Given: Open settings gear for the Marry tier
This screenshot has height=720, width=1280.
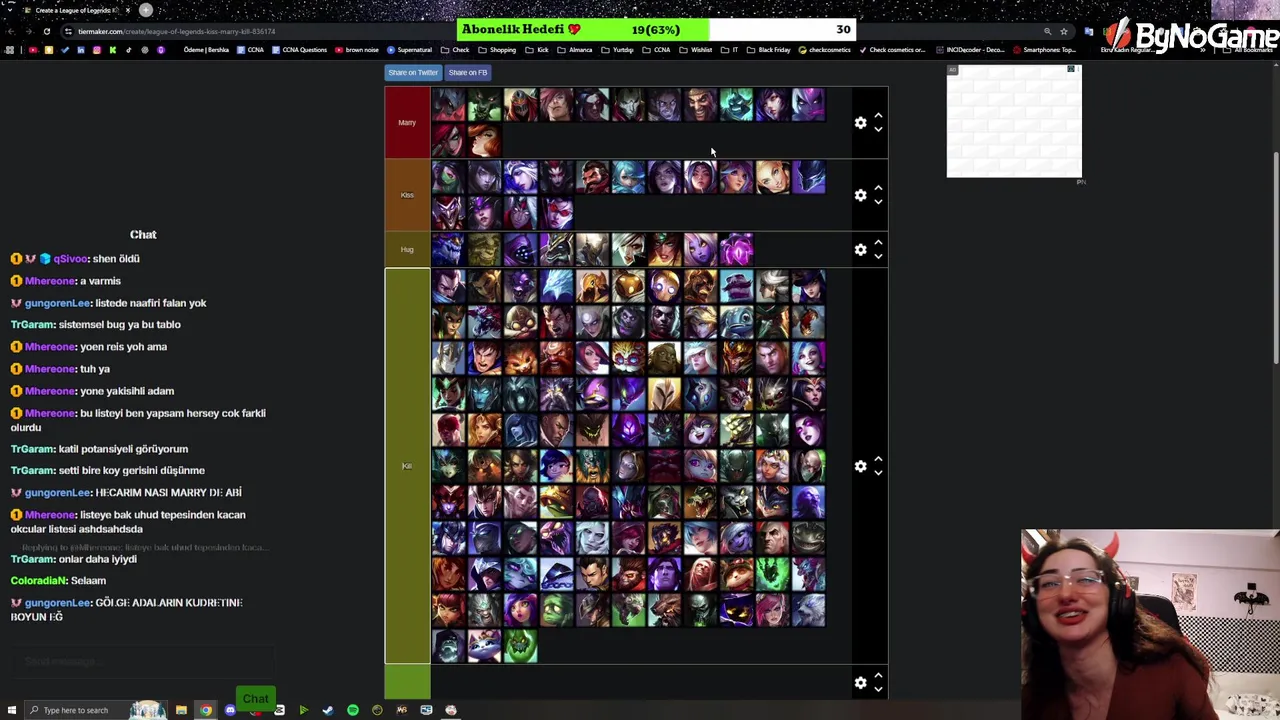Looking at the screenshot, I should pos(860,123).
